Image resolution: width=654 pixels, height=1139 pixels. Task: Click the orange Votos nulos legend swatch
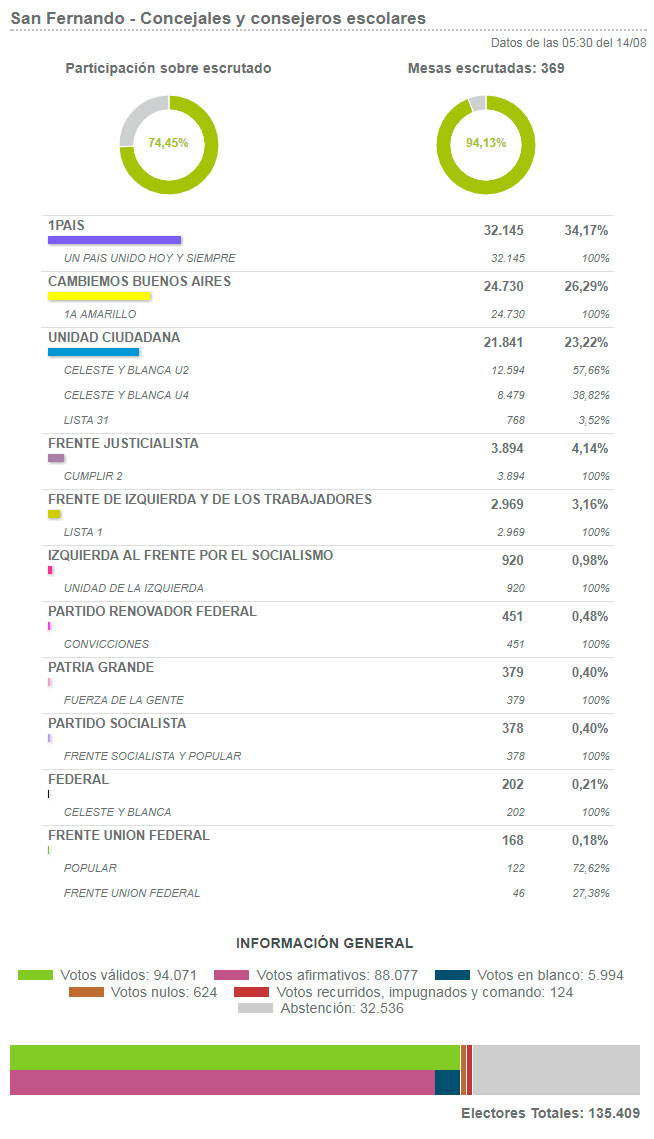coord(86,992)
